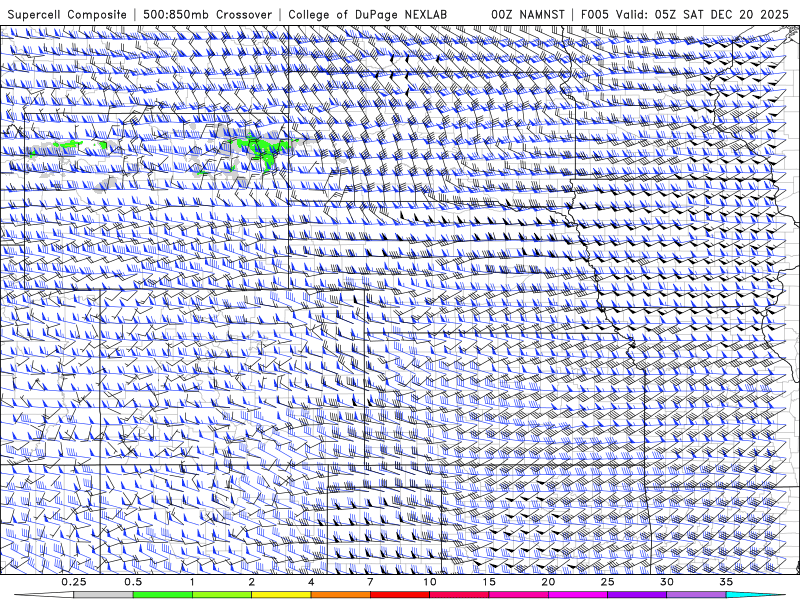This screenshot has width=800, height=600.
Task: Click the "20" colorbar value label
Action: (548, 582)
